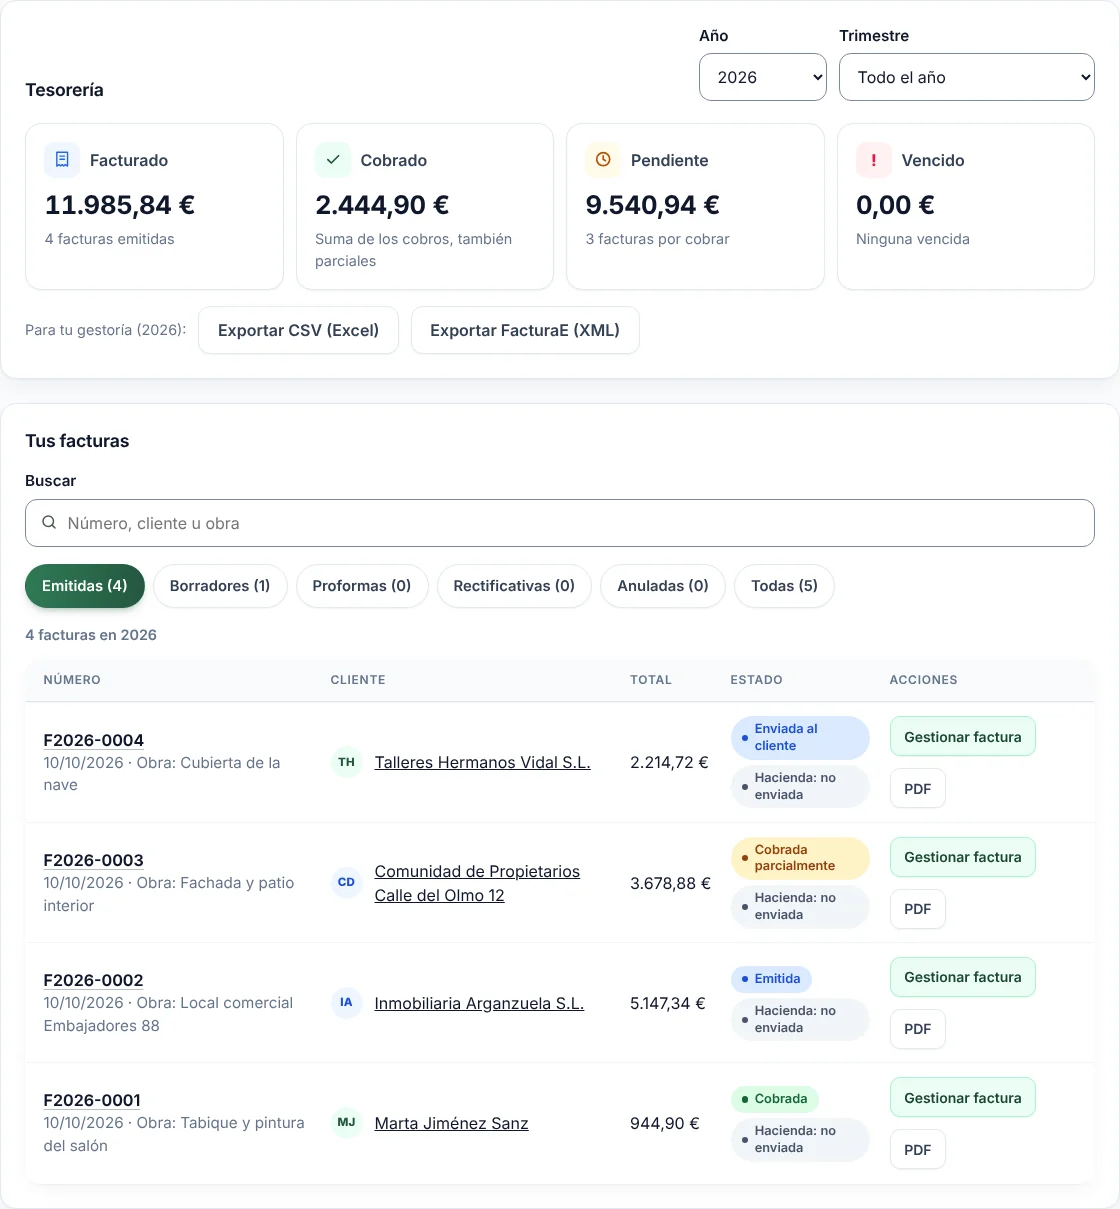Select the Proformas (0) tab
Image resolution: width=1120 pixels, height=1209 pixels.
pos(362,586)
